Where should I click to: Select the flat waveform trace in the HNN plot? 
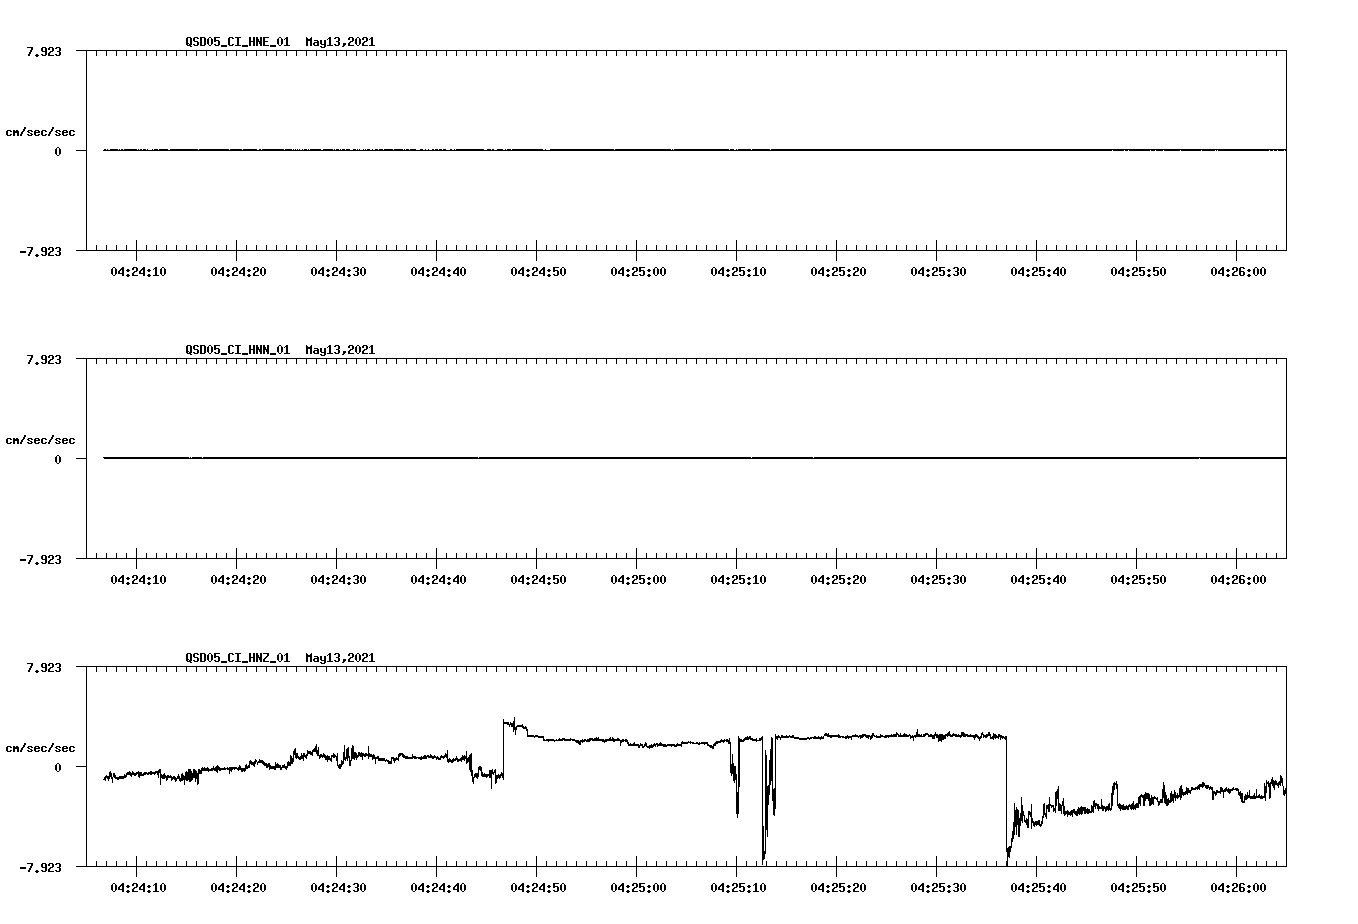pos(600,458)
